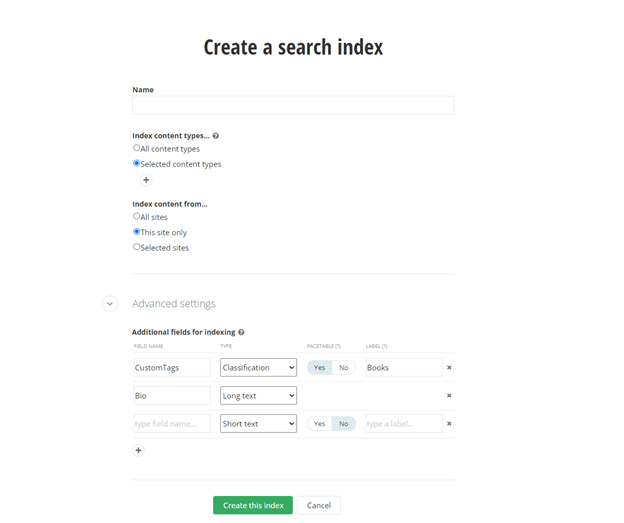624x523 pixels.
Task: Choose This site only option
Action: [137, 231]
